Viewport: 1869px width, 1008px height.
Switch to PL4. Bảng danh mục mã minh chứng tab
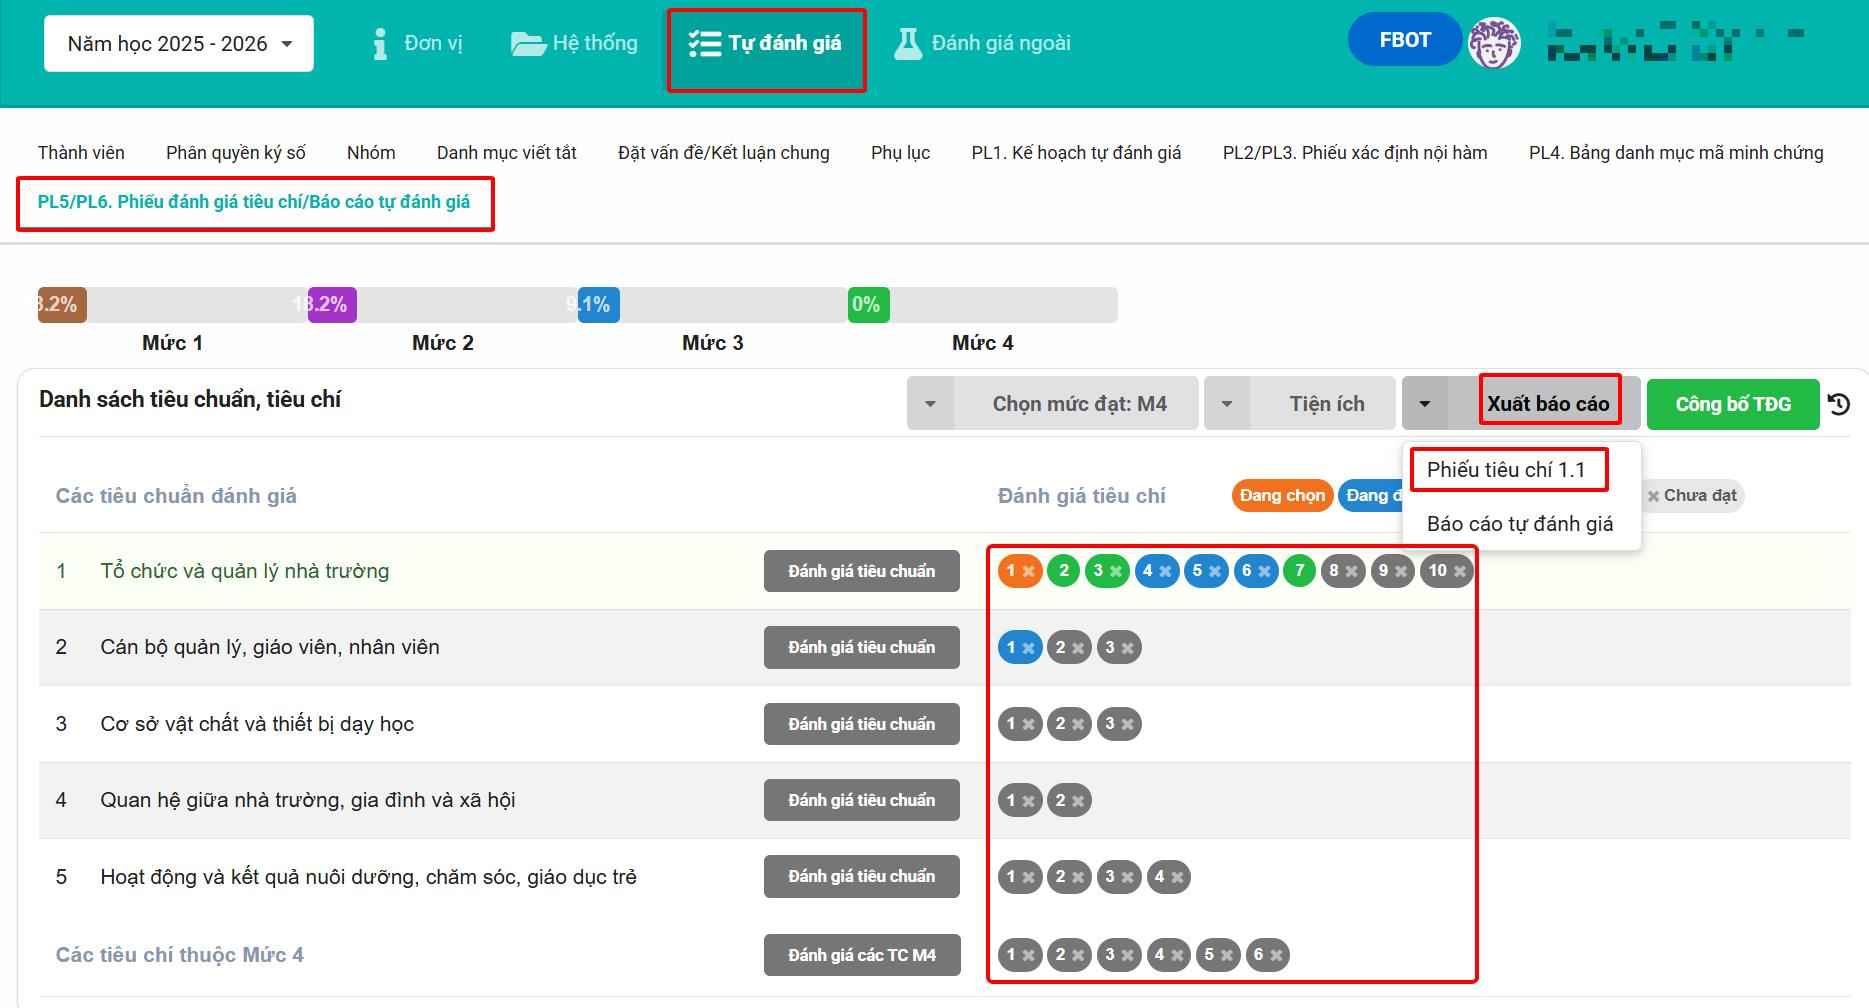point(1675,152)
